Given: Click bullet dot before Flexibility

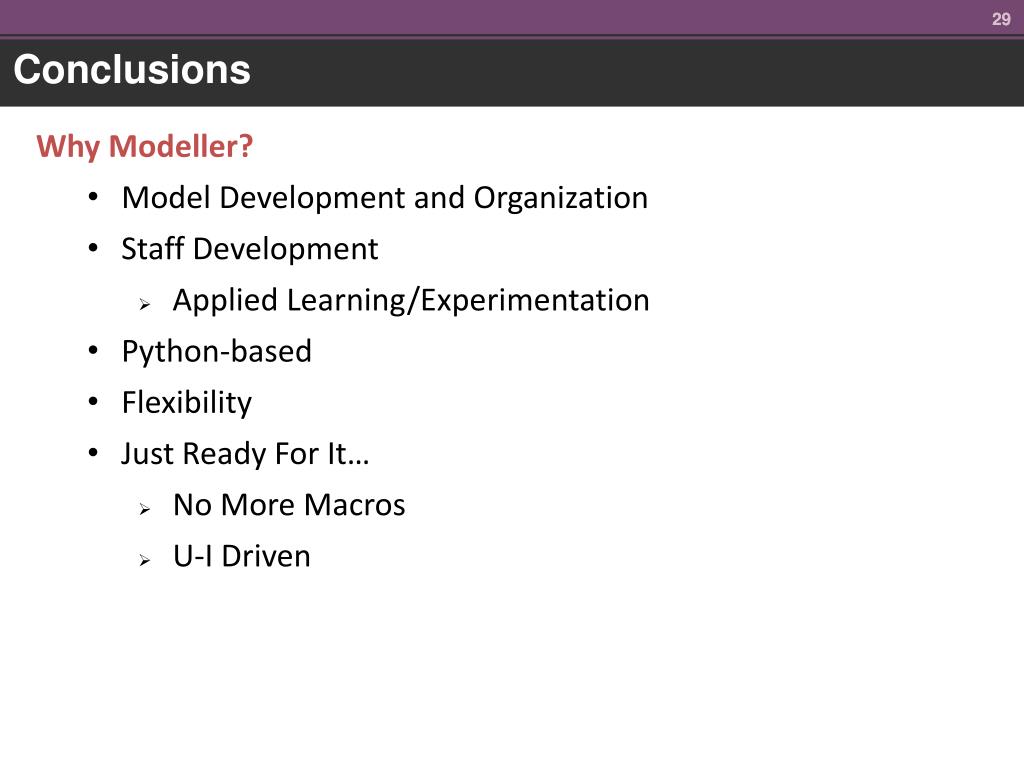Looking at the screenshot, I should click(x=93, y=401).
